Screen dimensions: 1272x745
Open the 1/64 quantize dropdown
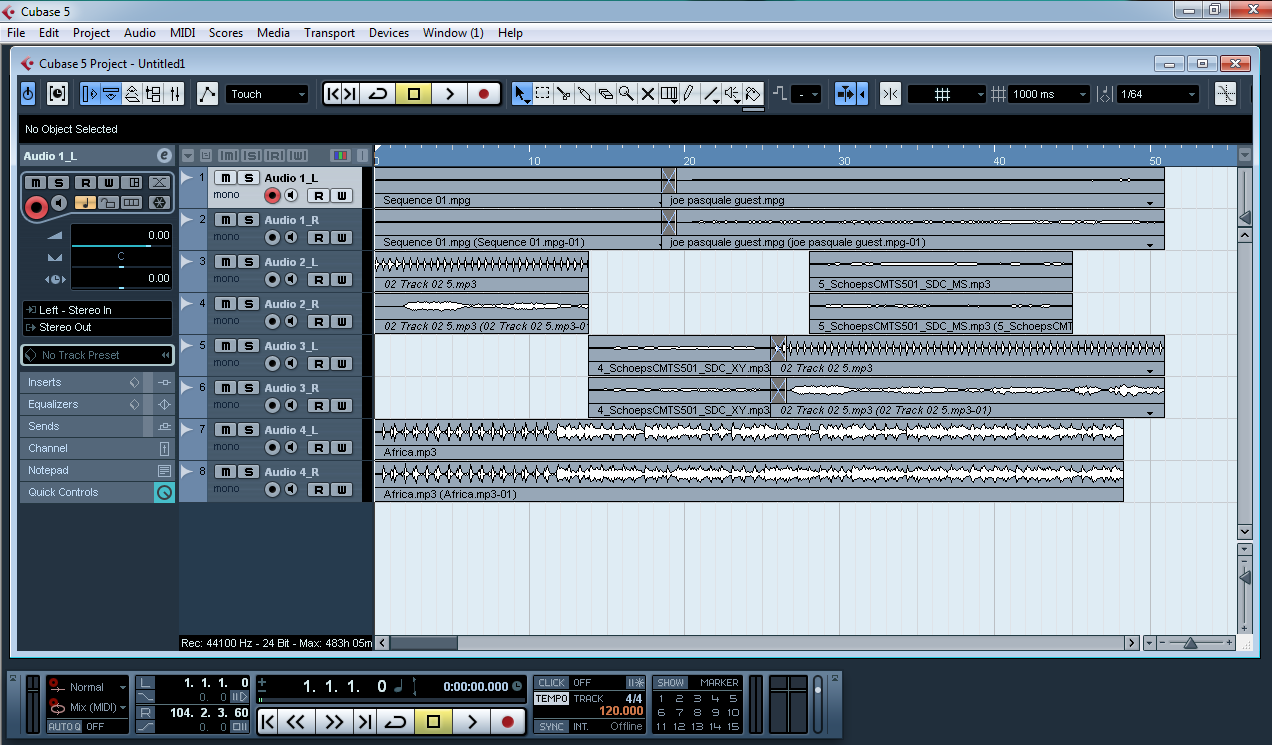1158,94
